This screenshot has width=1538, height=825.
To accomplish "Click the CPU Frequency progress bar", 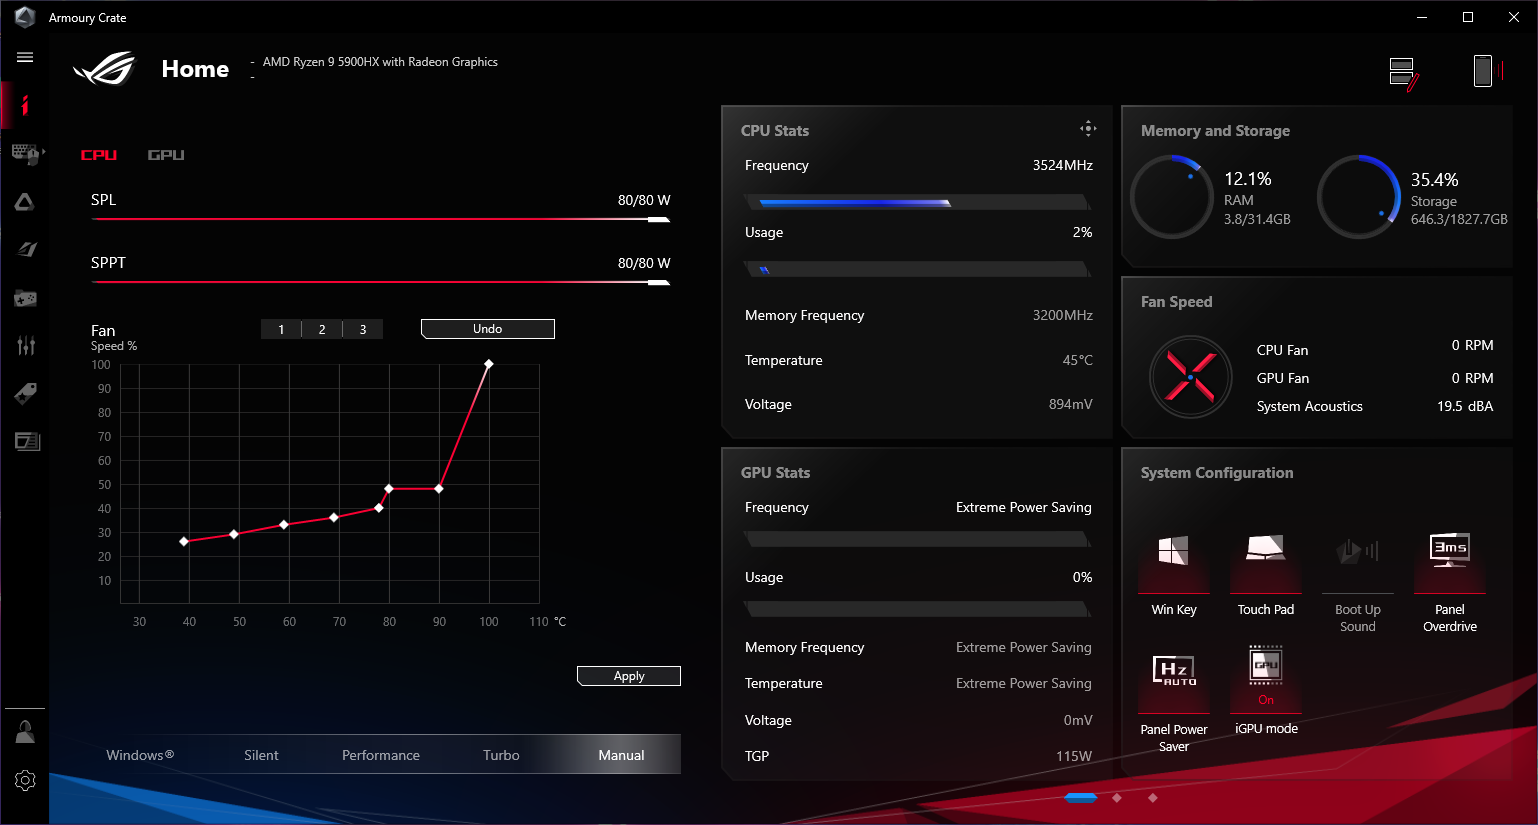I will point(917,202).
